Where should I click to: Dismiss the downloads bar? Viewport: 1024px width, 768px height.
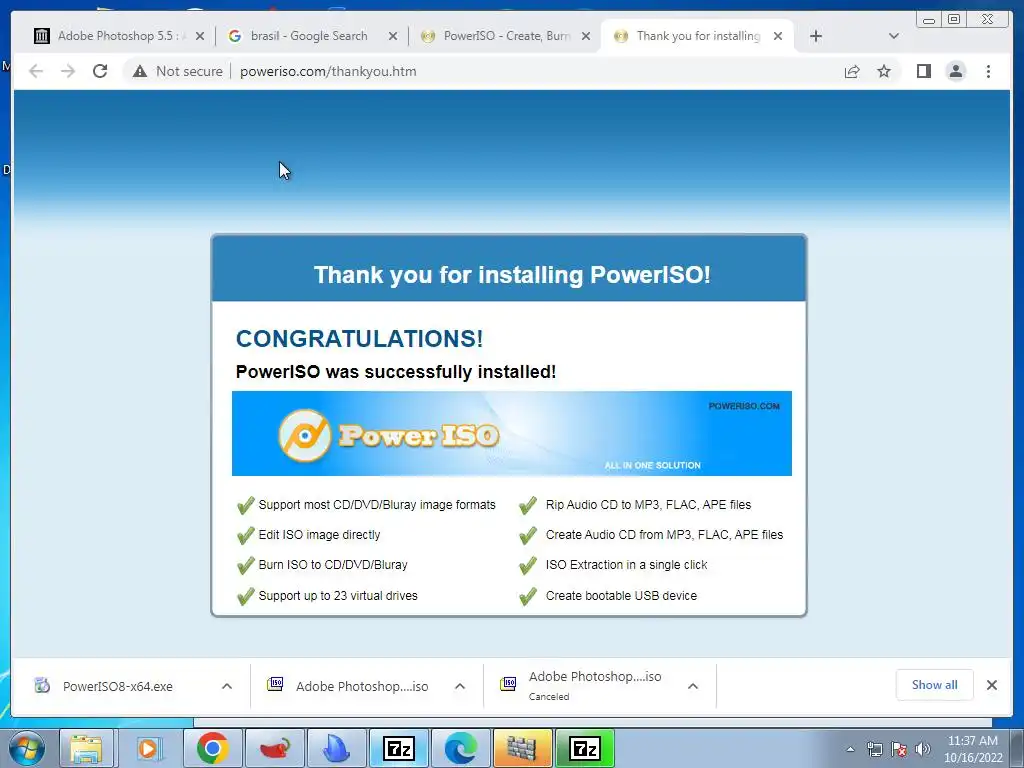[x=991, y=685]
